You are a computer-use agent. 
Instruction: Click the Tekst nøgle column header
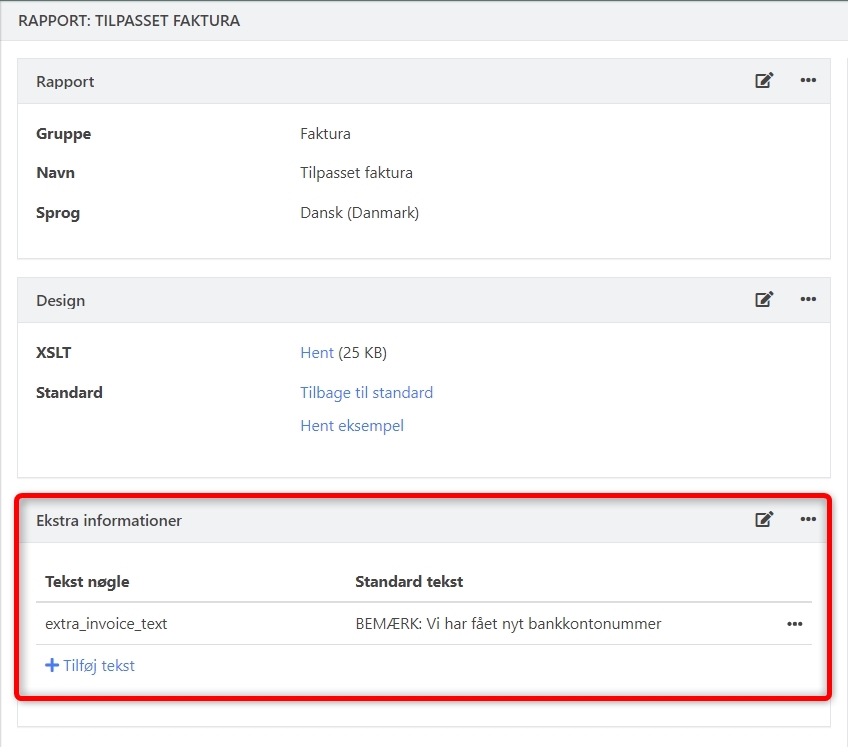(87, 582)
